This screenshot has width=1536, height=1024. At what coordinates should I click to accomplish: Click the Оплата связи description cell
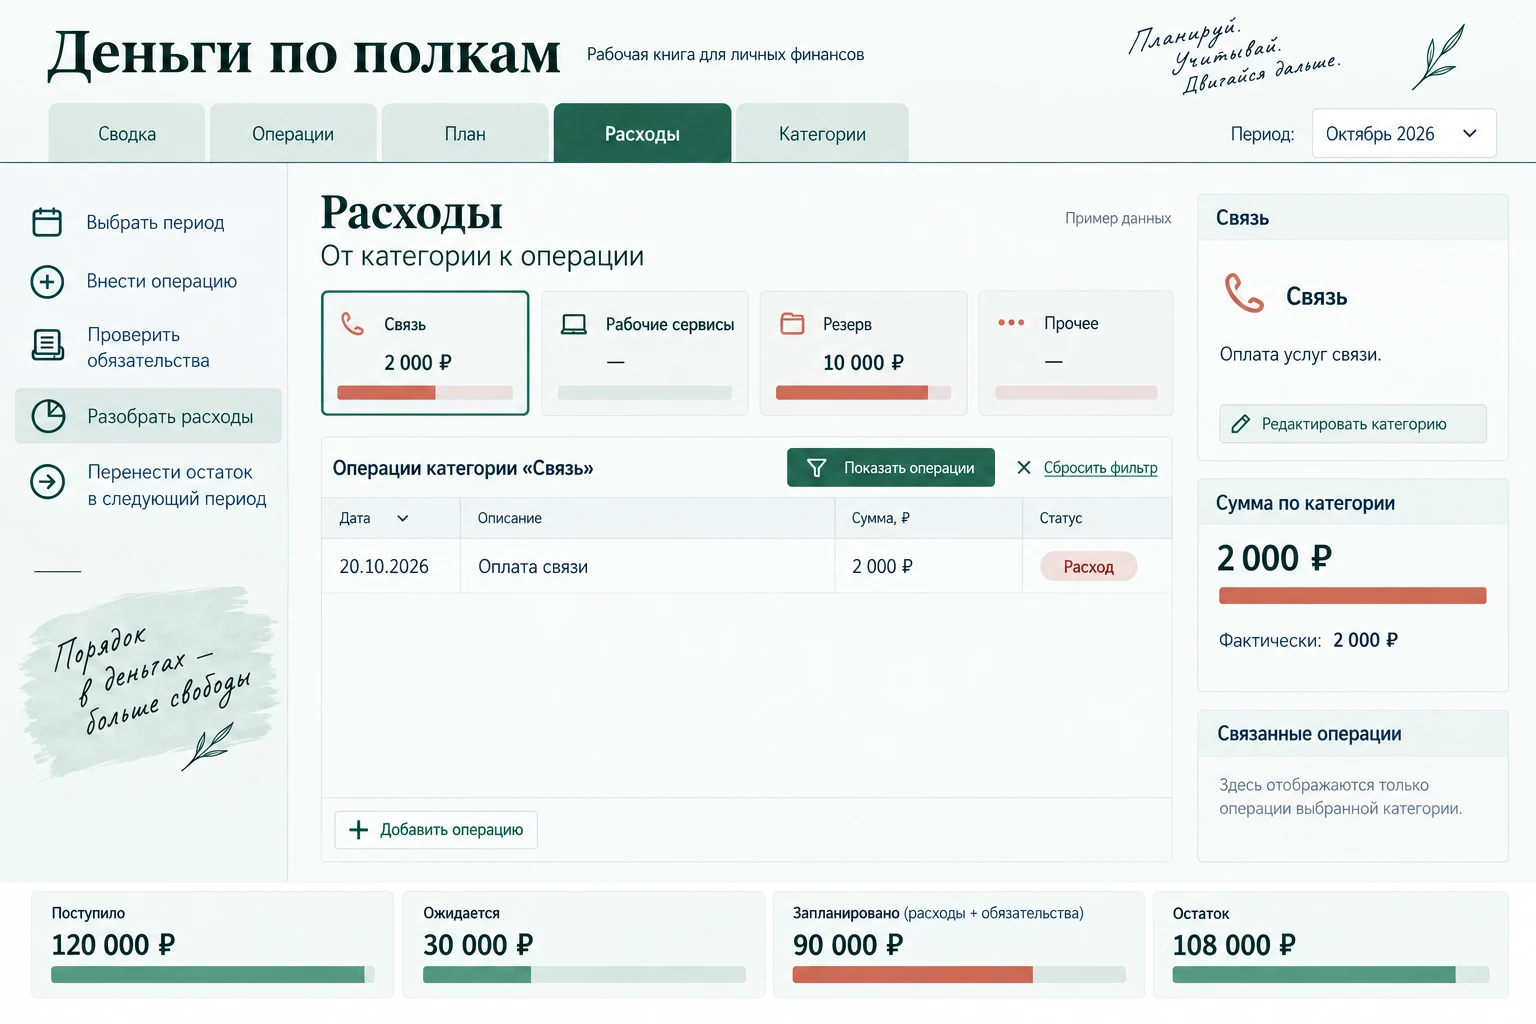pyautogui.click(x=647, y=567)
